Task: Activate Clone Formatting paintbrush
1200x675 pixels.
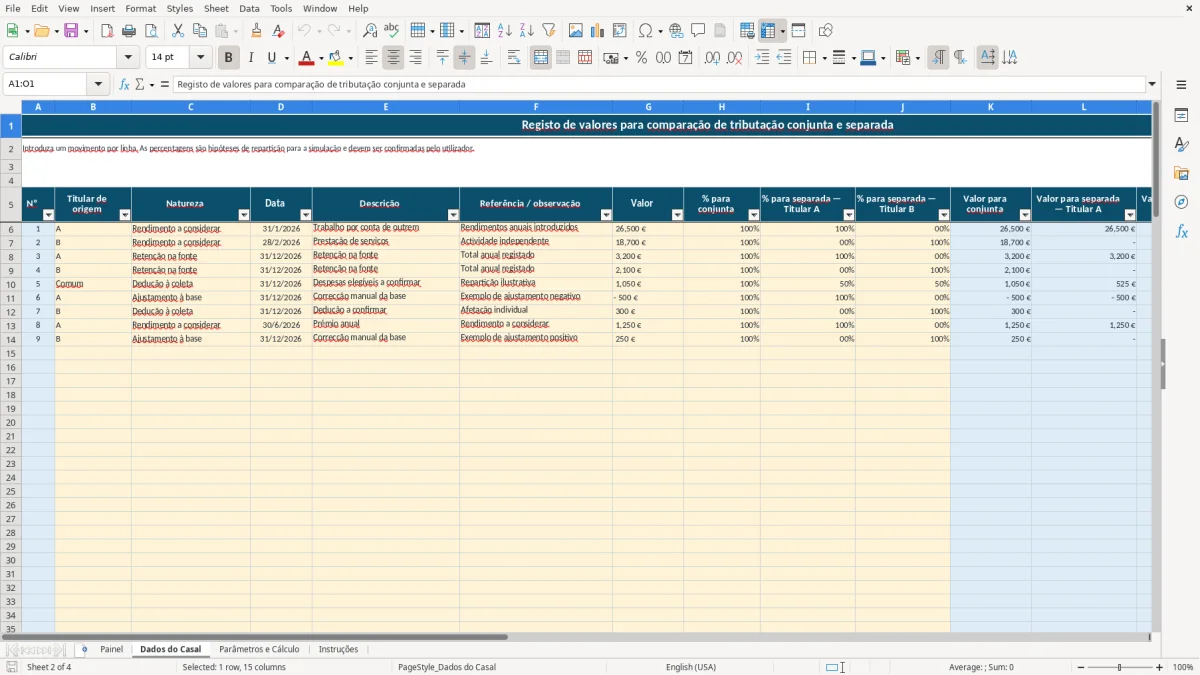Action: [x=256, y=31]
